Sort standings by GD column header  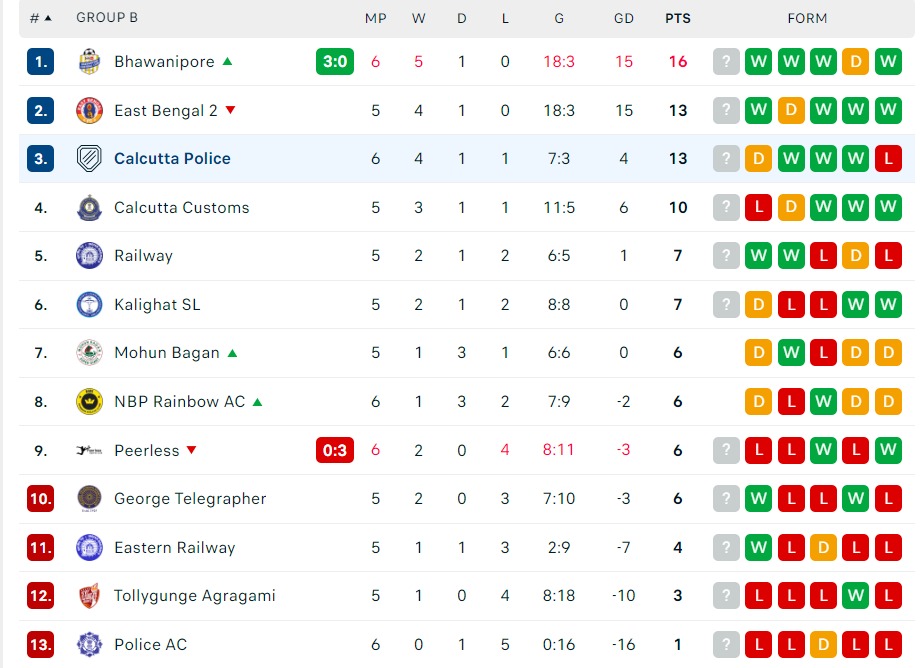tap(624, 18)
